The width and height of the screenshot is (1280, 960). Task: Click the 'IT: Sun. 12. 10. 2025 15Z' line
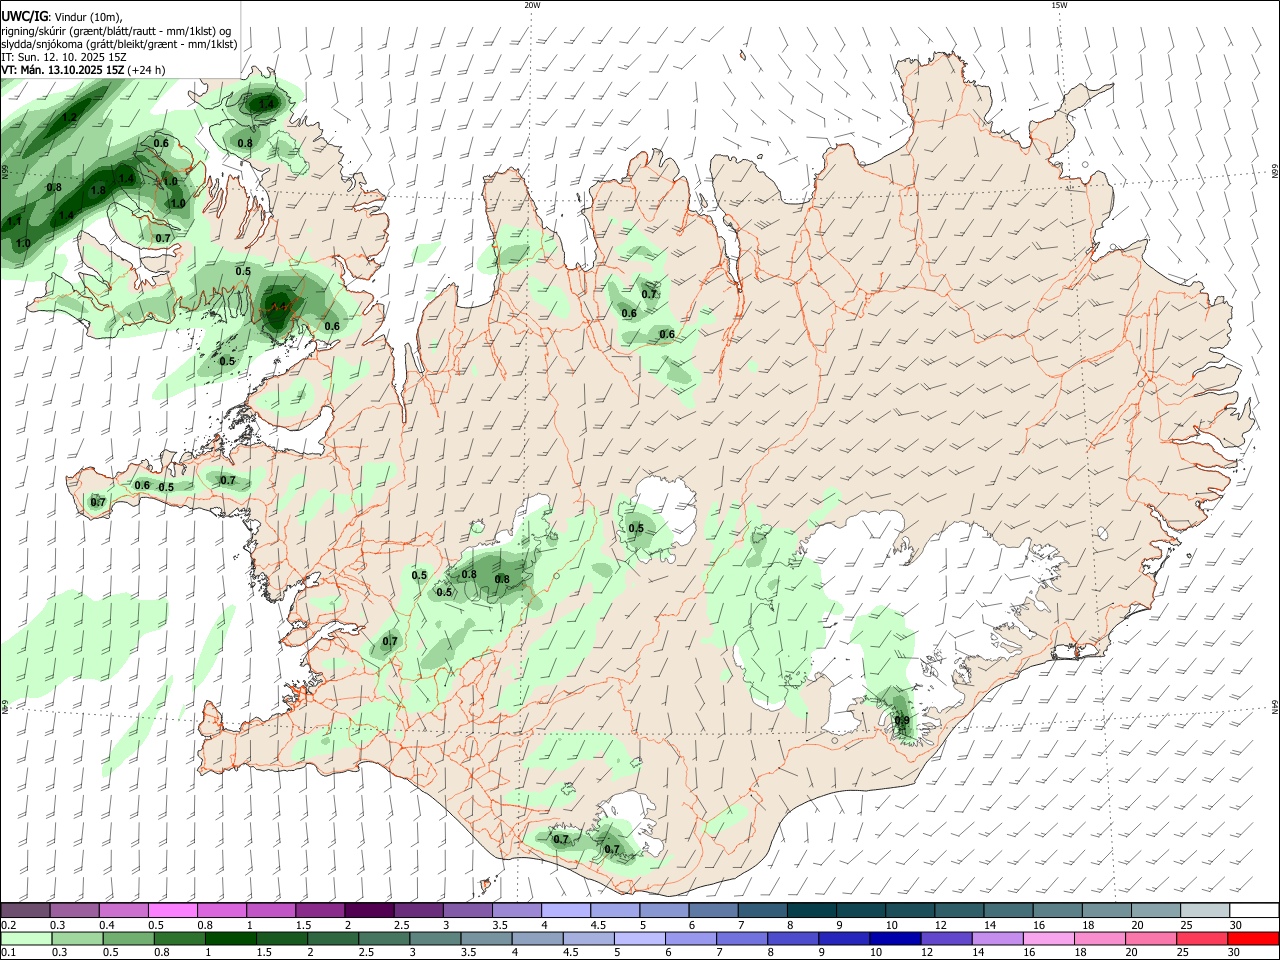click(x=63, y=57)
